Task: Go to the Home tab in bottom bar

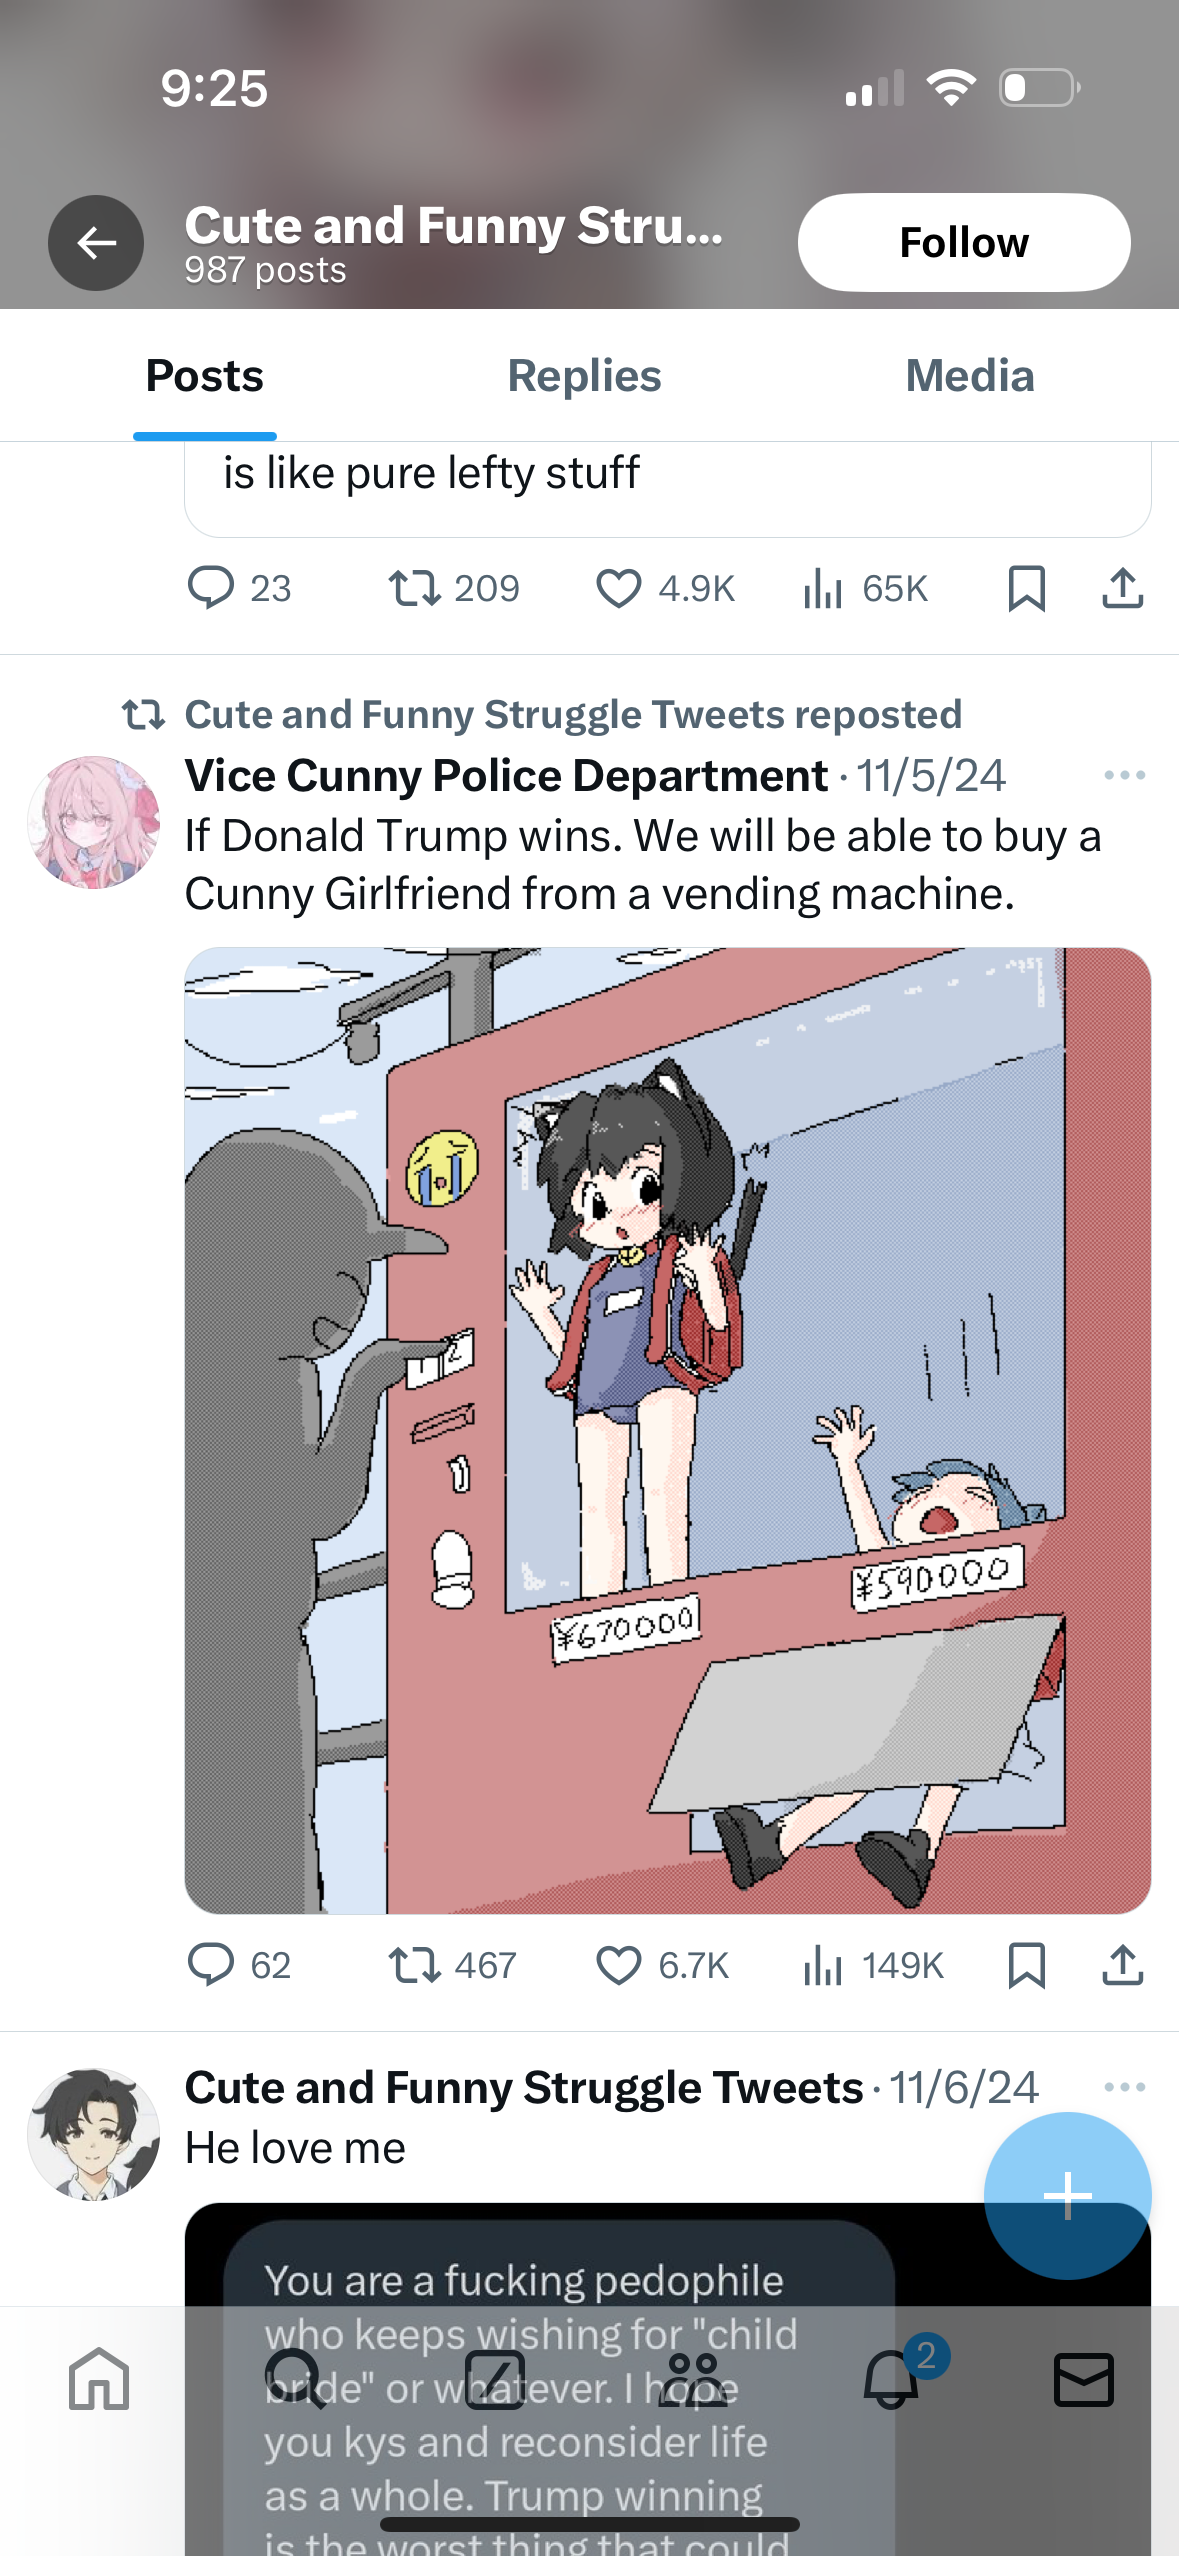Action: tap(99, 2379)
